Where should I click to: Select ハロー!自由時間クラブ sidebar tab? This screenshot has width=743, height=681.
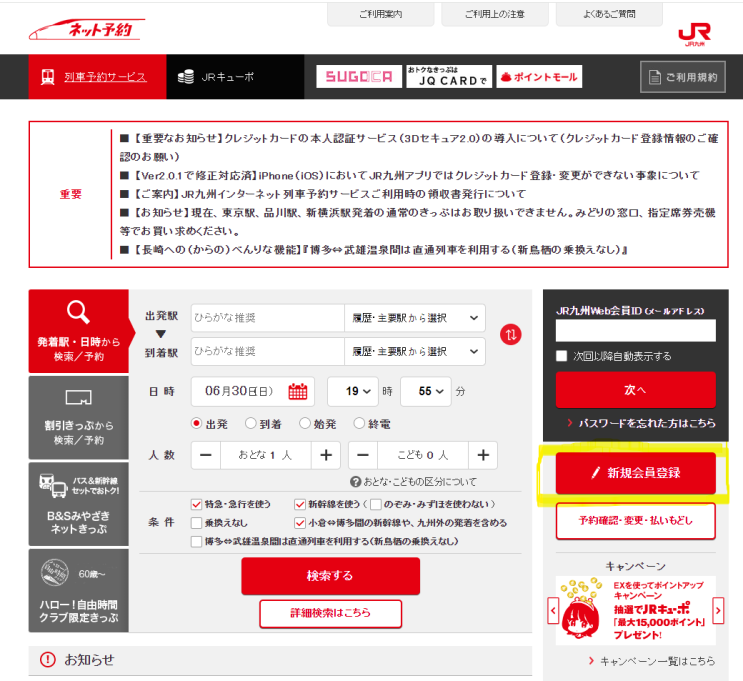coord(79,590)
